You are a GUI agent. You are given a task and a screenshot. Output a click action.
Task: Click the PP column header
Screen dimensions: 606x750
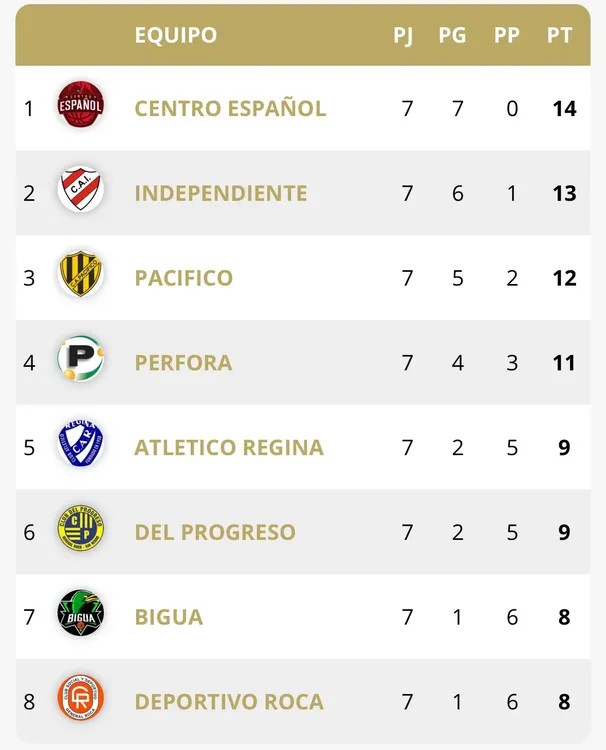tap(507, 35)
